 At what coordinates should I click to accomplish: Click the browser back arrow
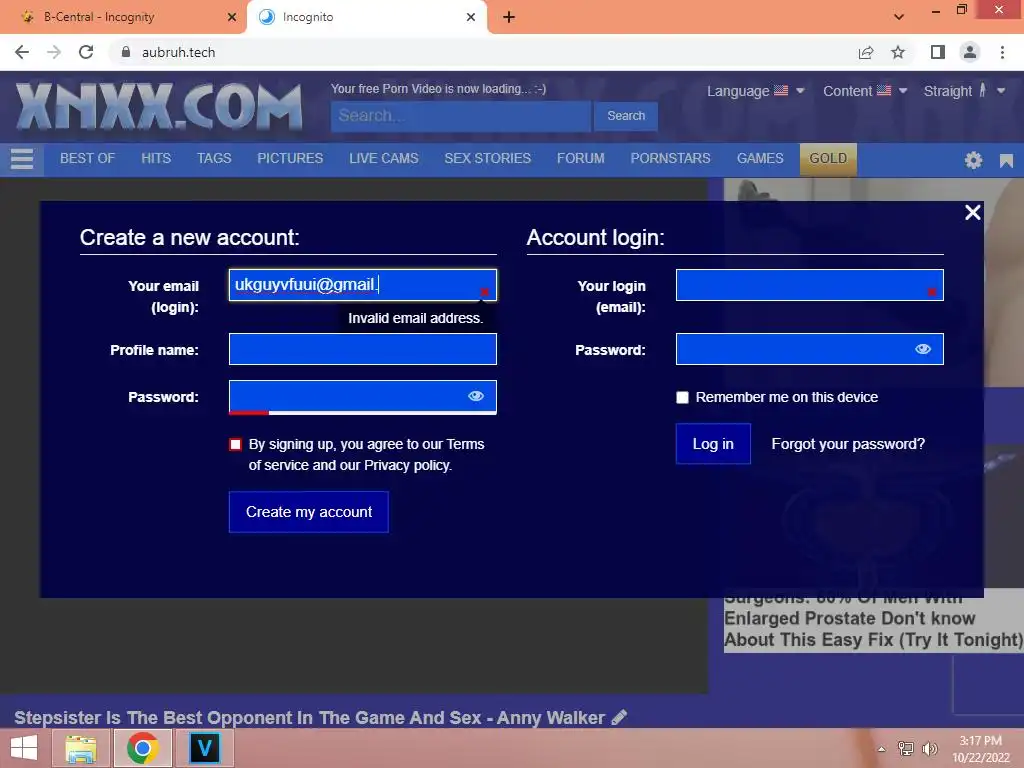click(x=22, y=52)
